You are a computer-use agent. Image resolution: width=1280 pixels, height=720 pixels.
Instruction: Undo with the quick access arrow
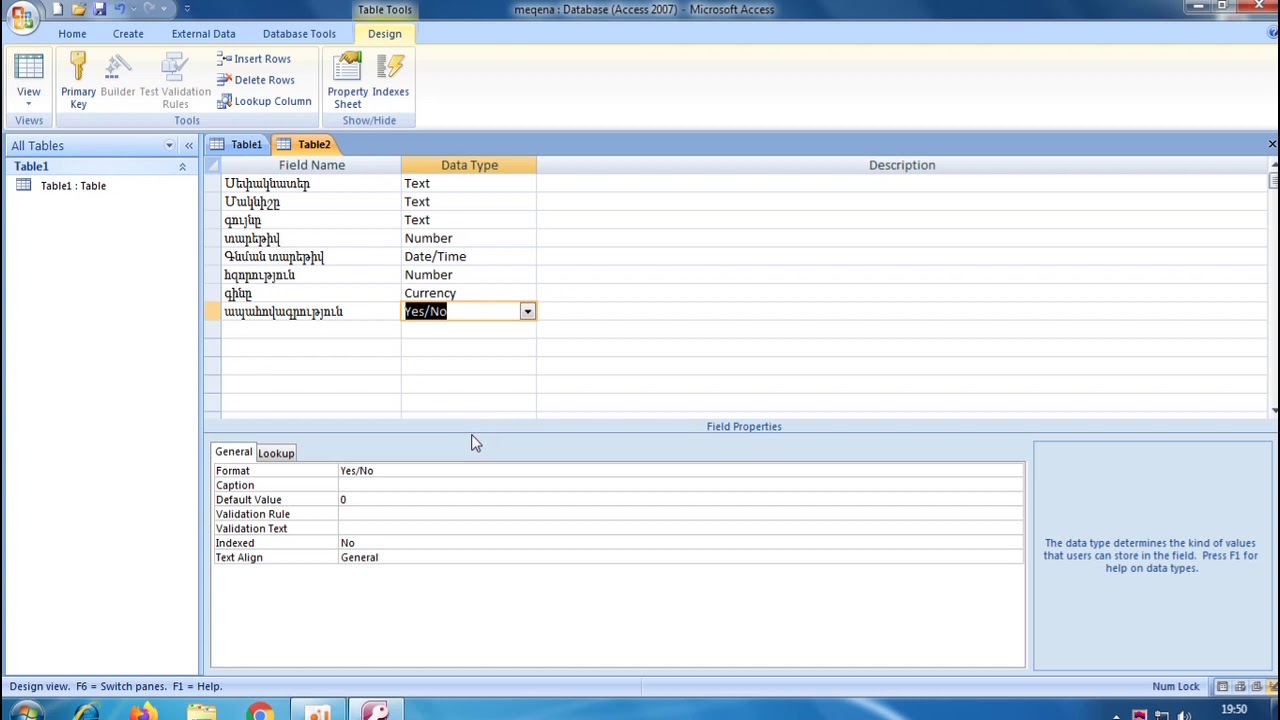pyautogui.click(x=120, y=9)
